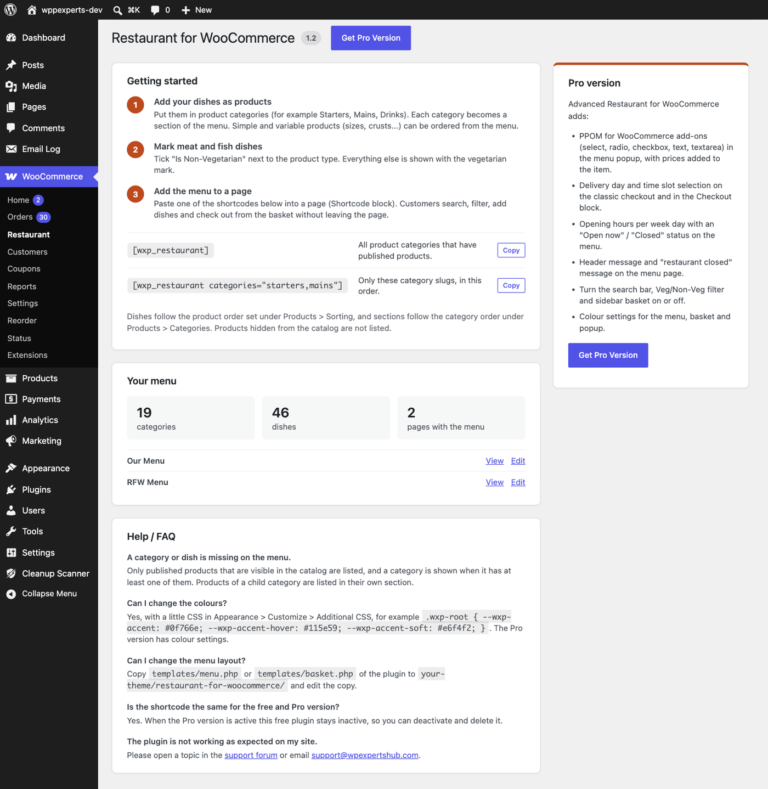The height and width of the screenshot is (789, 768).
Task: Open the Extensions submenu item
Action: pyautogui.click(x=27, y=355)
